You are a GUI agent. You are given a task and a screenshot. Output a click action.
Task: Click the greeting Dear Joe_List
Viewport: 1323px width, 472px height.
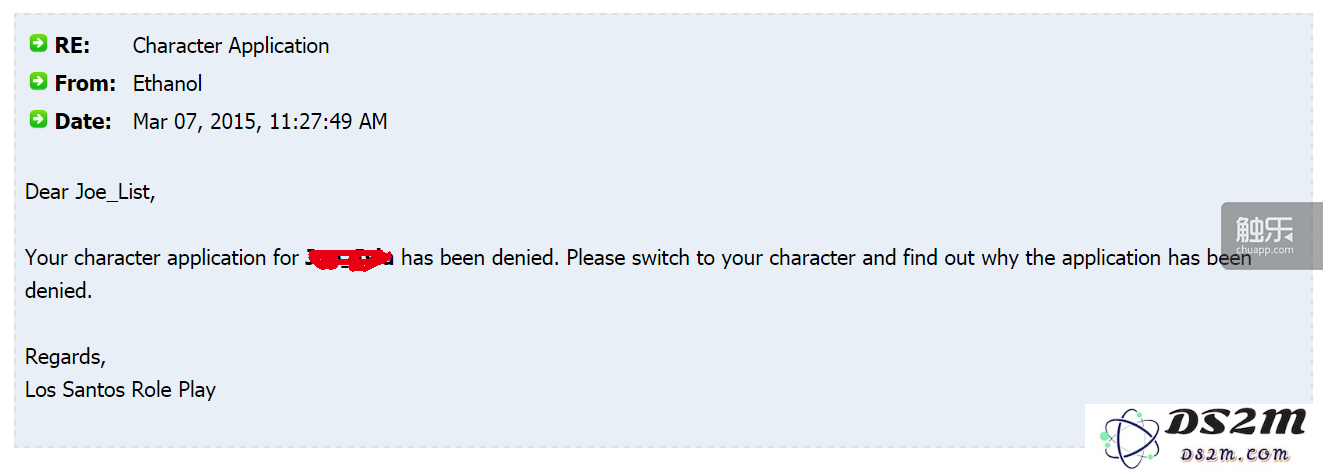(x=90, y=192)
